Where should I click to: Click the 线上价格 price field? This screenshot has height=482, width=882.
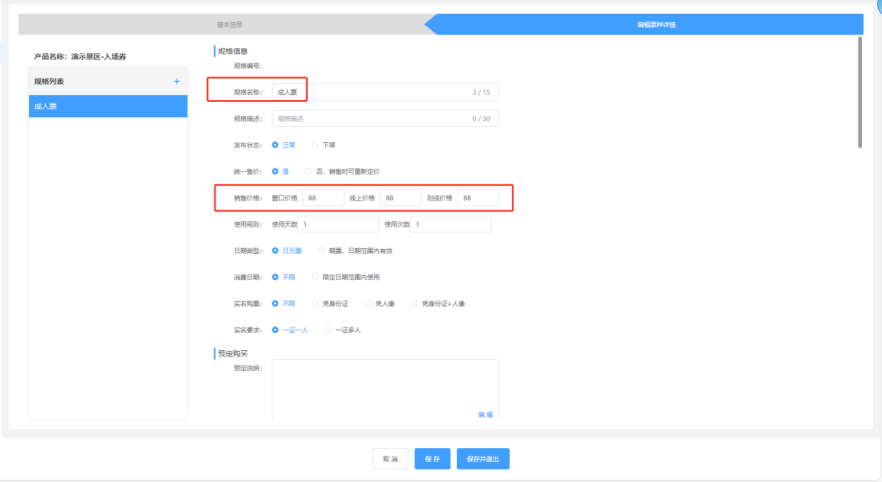coord(400,198)
